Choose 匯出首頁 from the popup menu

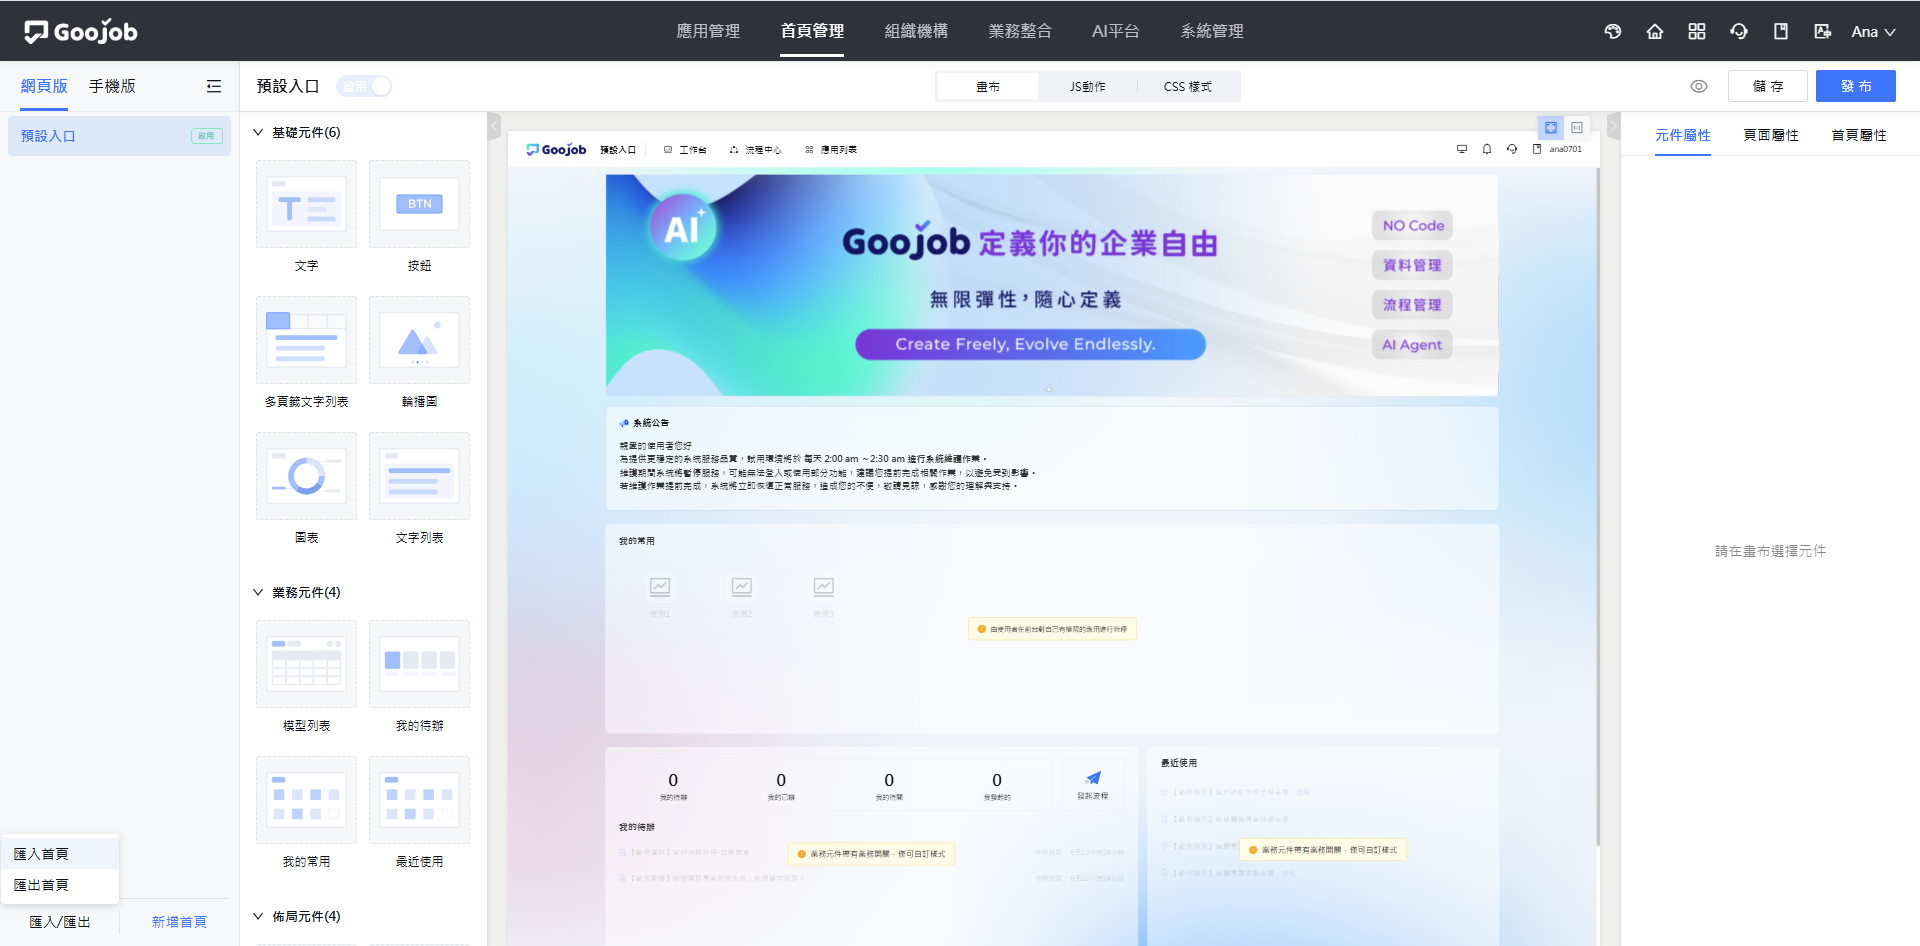[60, 885]
